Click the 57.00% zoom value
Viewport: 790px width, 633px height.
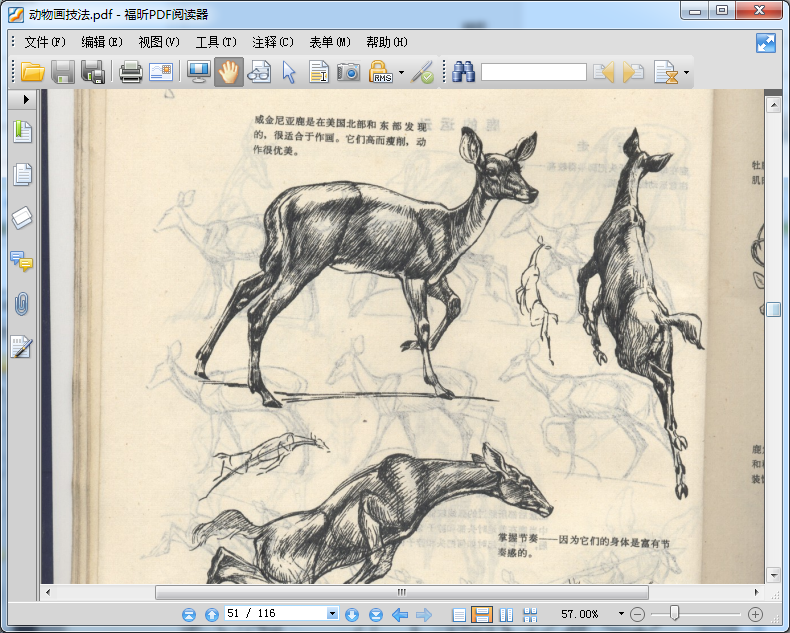[579, 614]
